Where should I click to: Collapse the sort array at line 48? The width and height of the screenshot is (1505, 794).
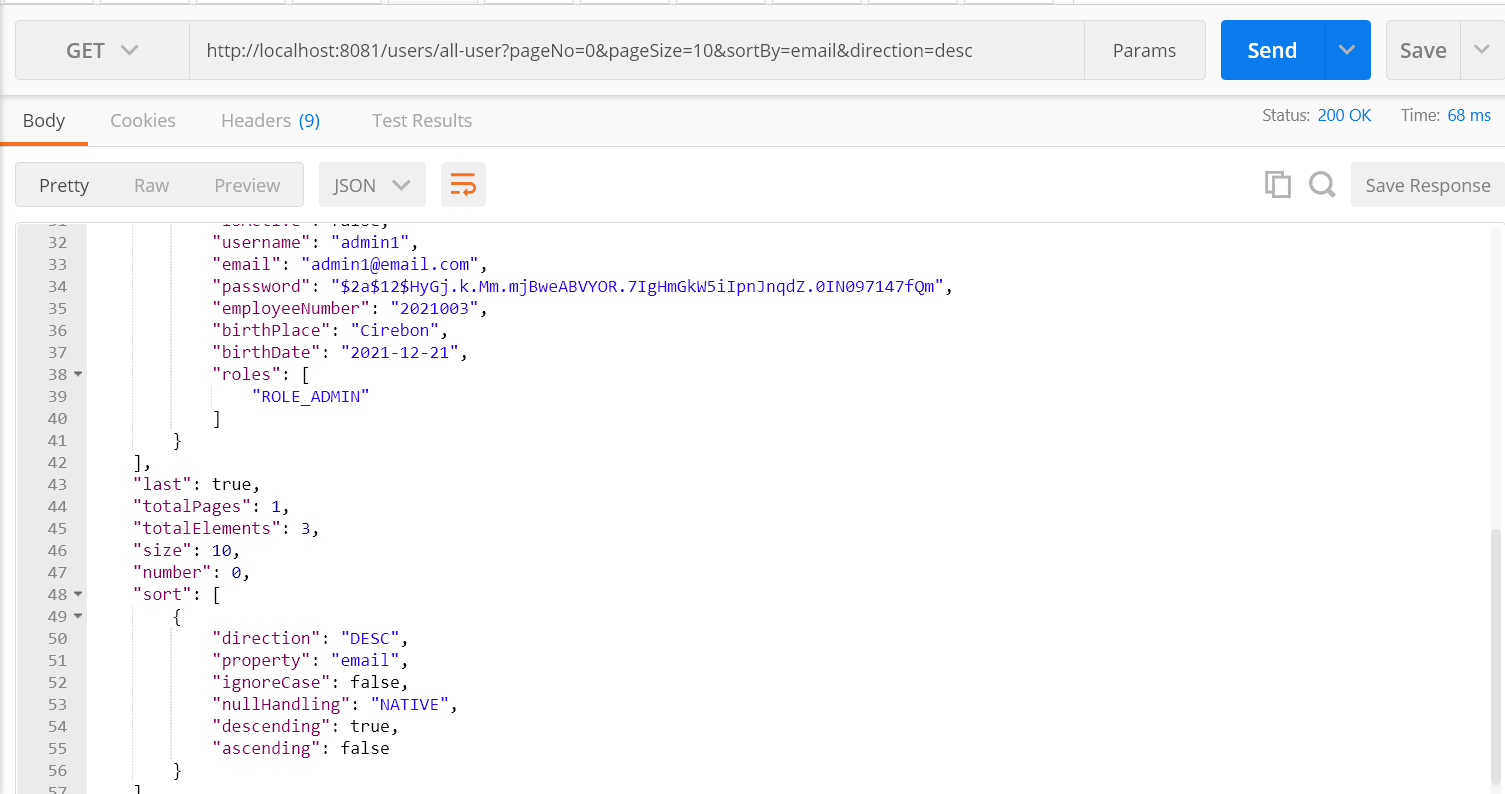(78, 594)
